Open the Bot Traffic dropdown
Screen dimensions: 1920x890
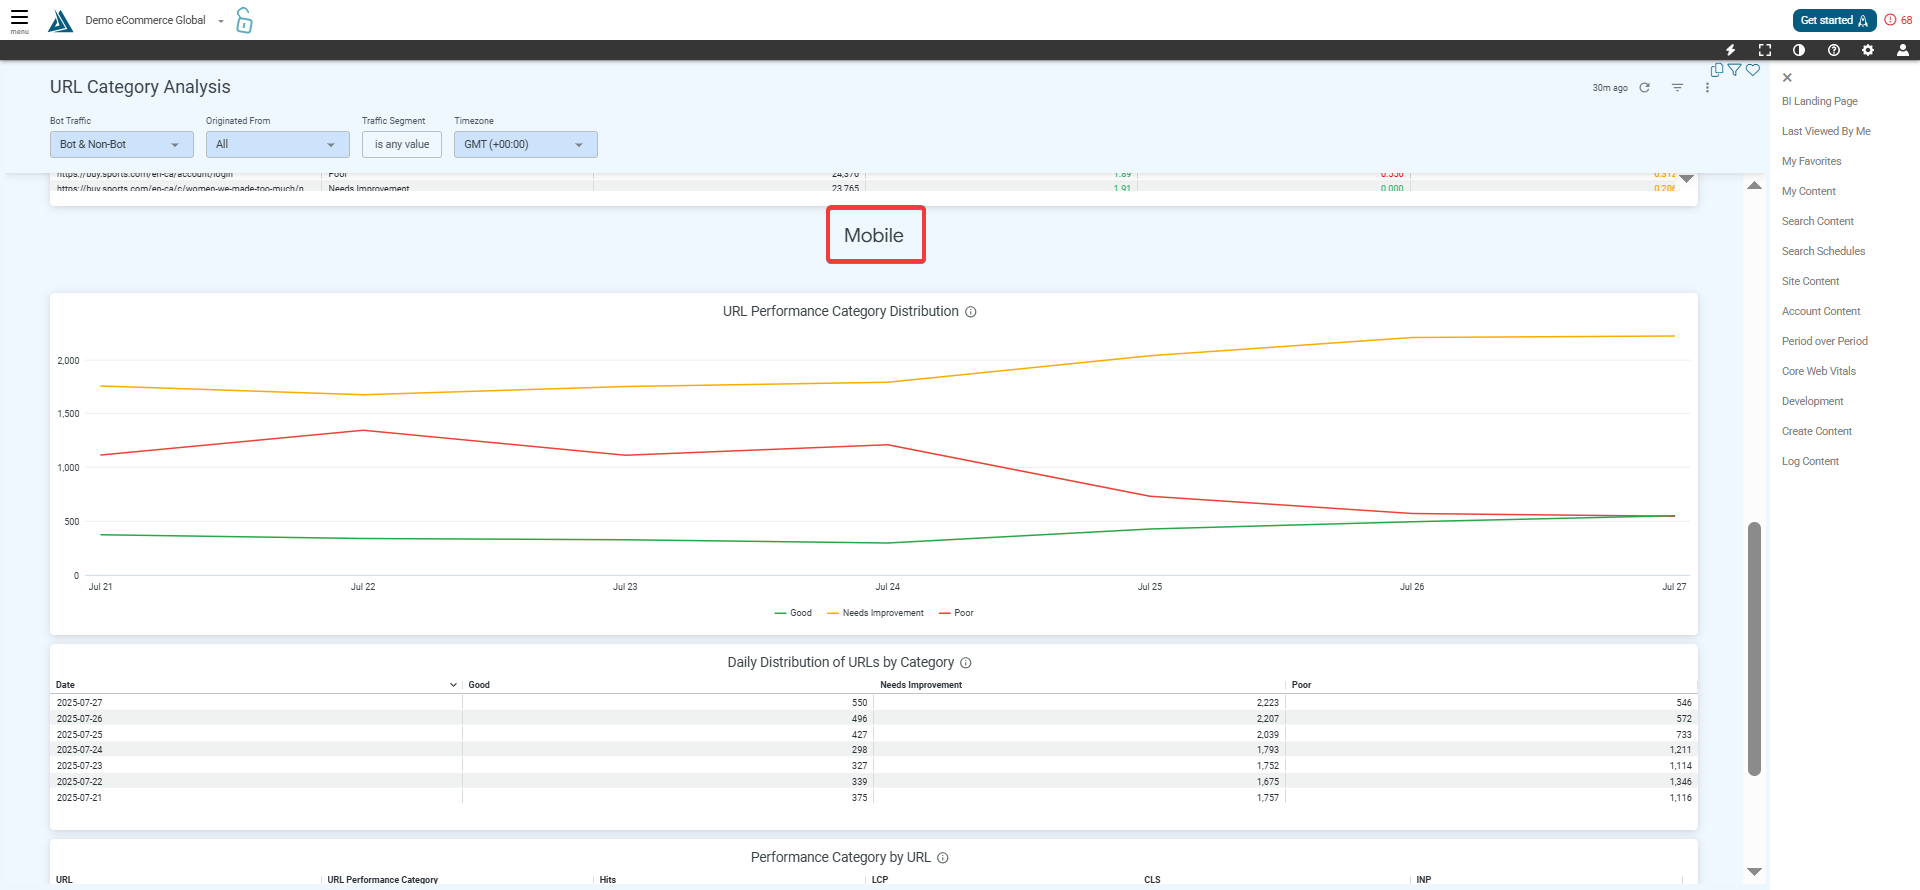click(x=121, y=145)
